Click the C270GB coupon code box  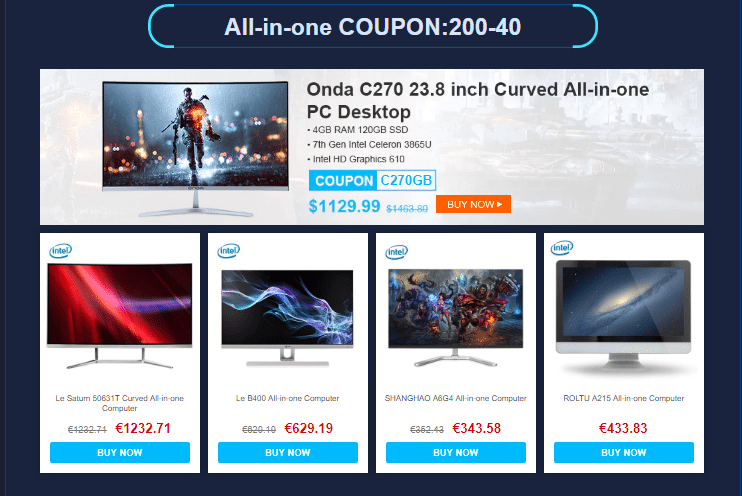tap(406, 180)
